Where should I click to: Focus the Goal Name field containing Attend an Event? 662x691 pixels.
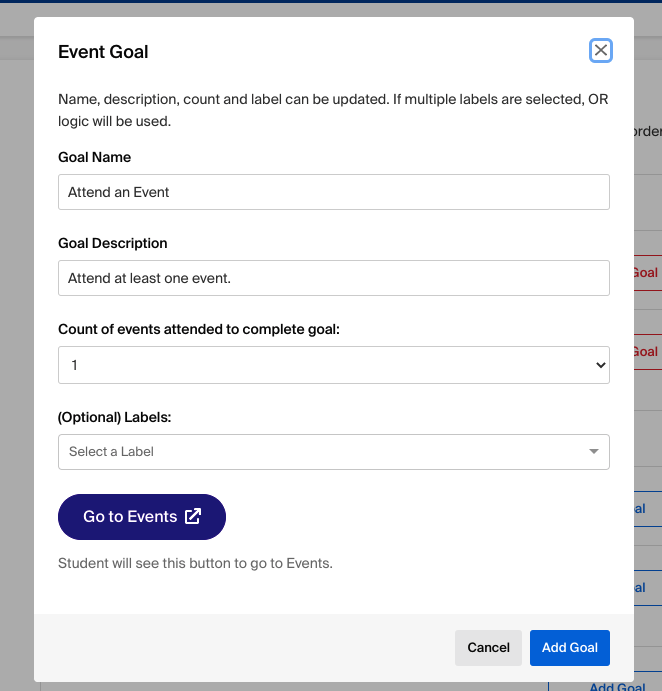coord(334,192)
